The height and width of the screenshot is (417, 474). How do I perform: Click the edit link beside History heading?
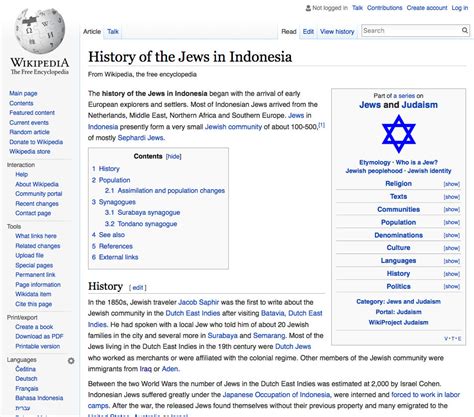pyautogui.click(x=138, y=287)
